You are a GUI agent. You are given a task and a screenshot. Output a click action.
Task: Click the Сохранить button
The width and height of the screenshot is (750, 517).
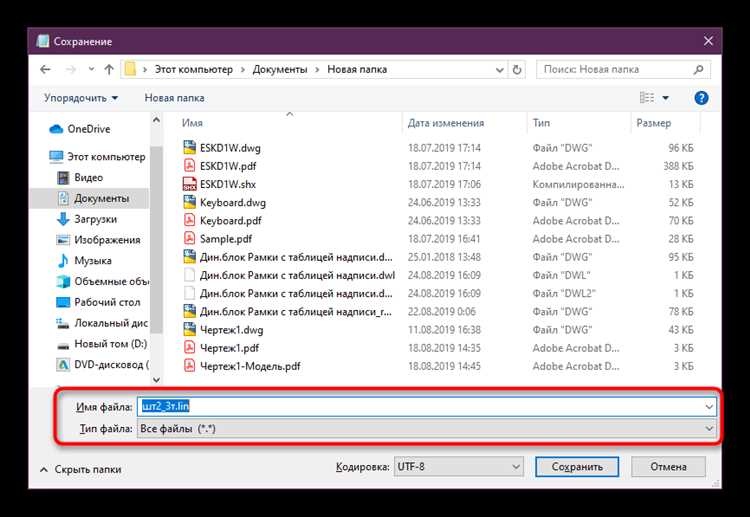tap(577, 466)
